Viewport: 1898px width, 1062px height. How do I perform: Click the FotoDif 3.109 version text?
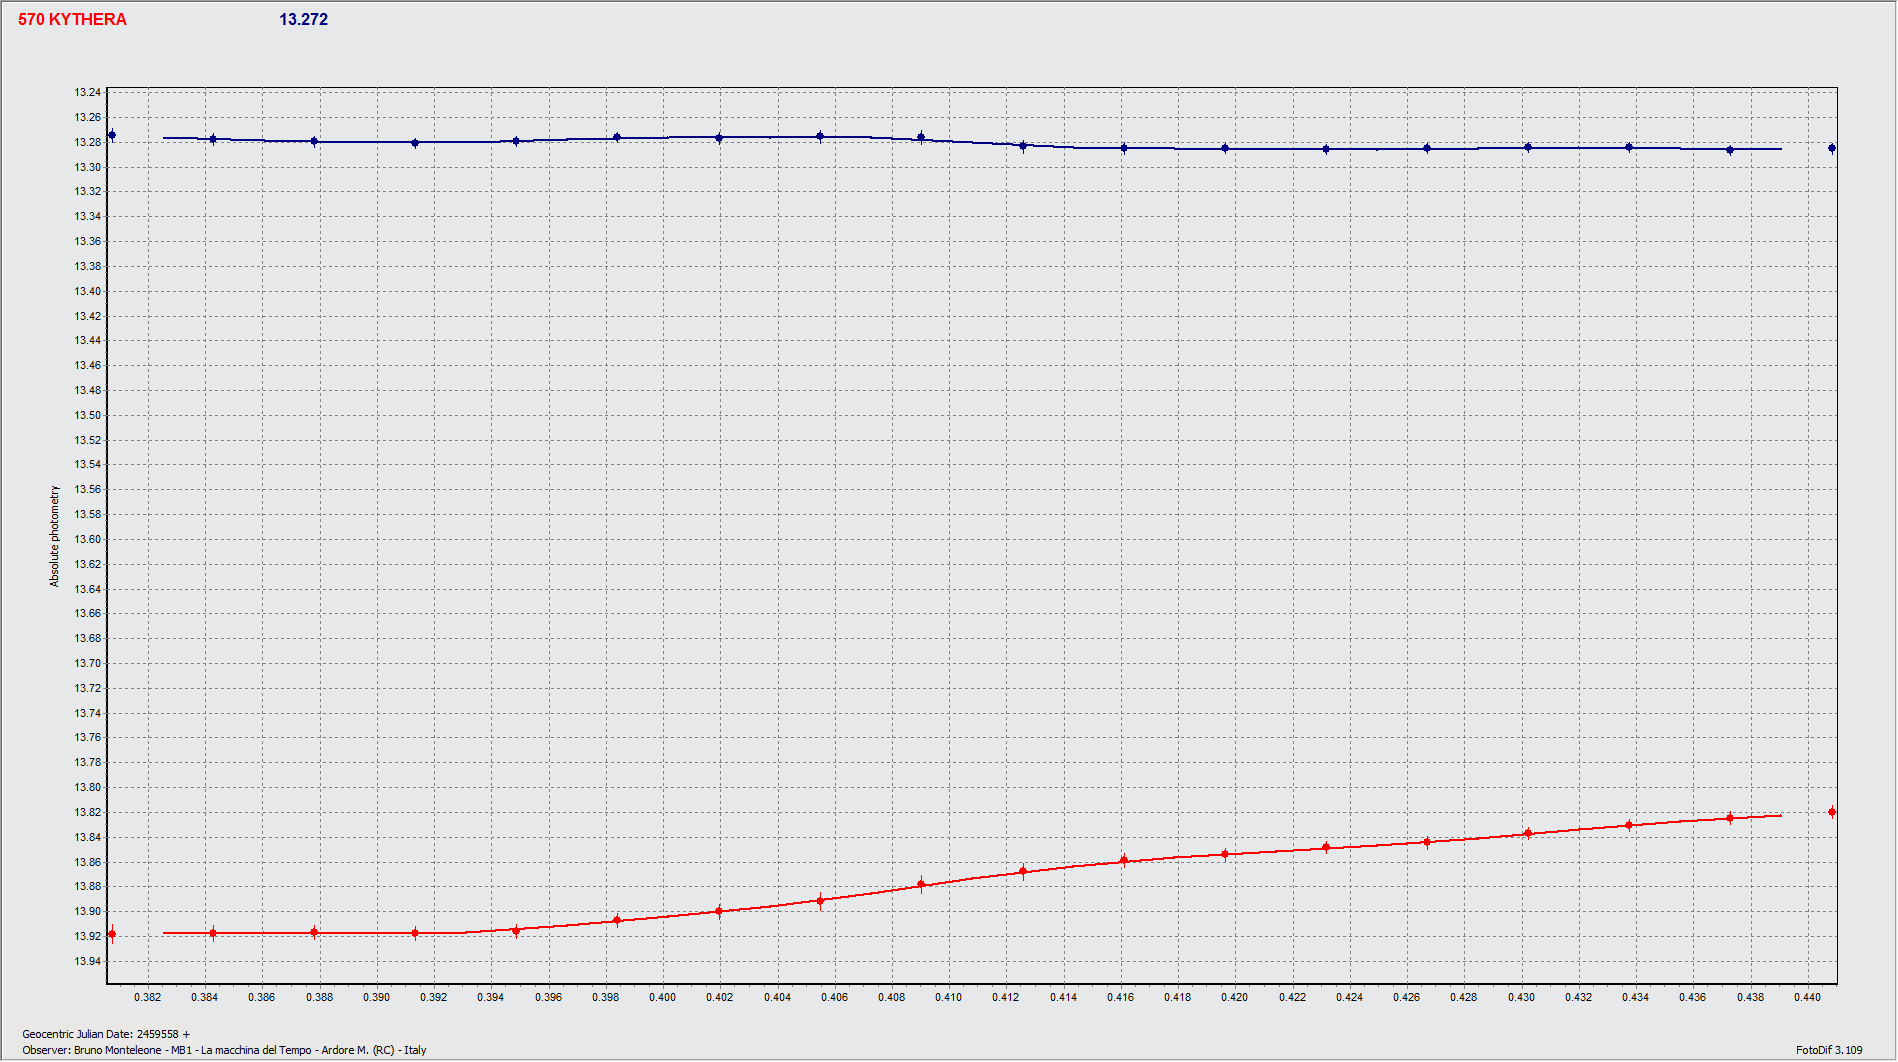coord(1828,1050)
